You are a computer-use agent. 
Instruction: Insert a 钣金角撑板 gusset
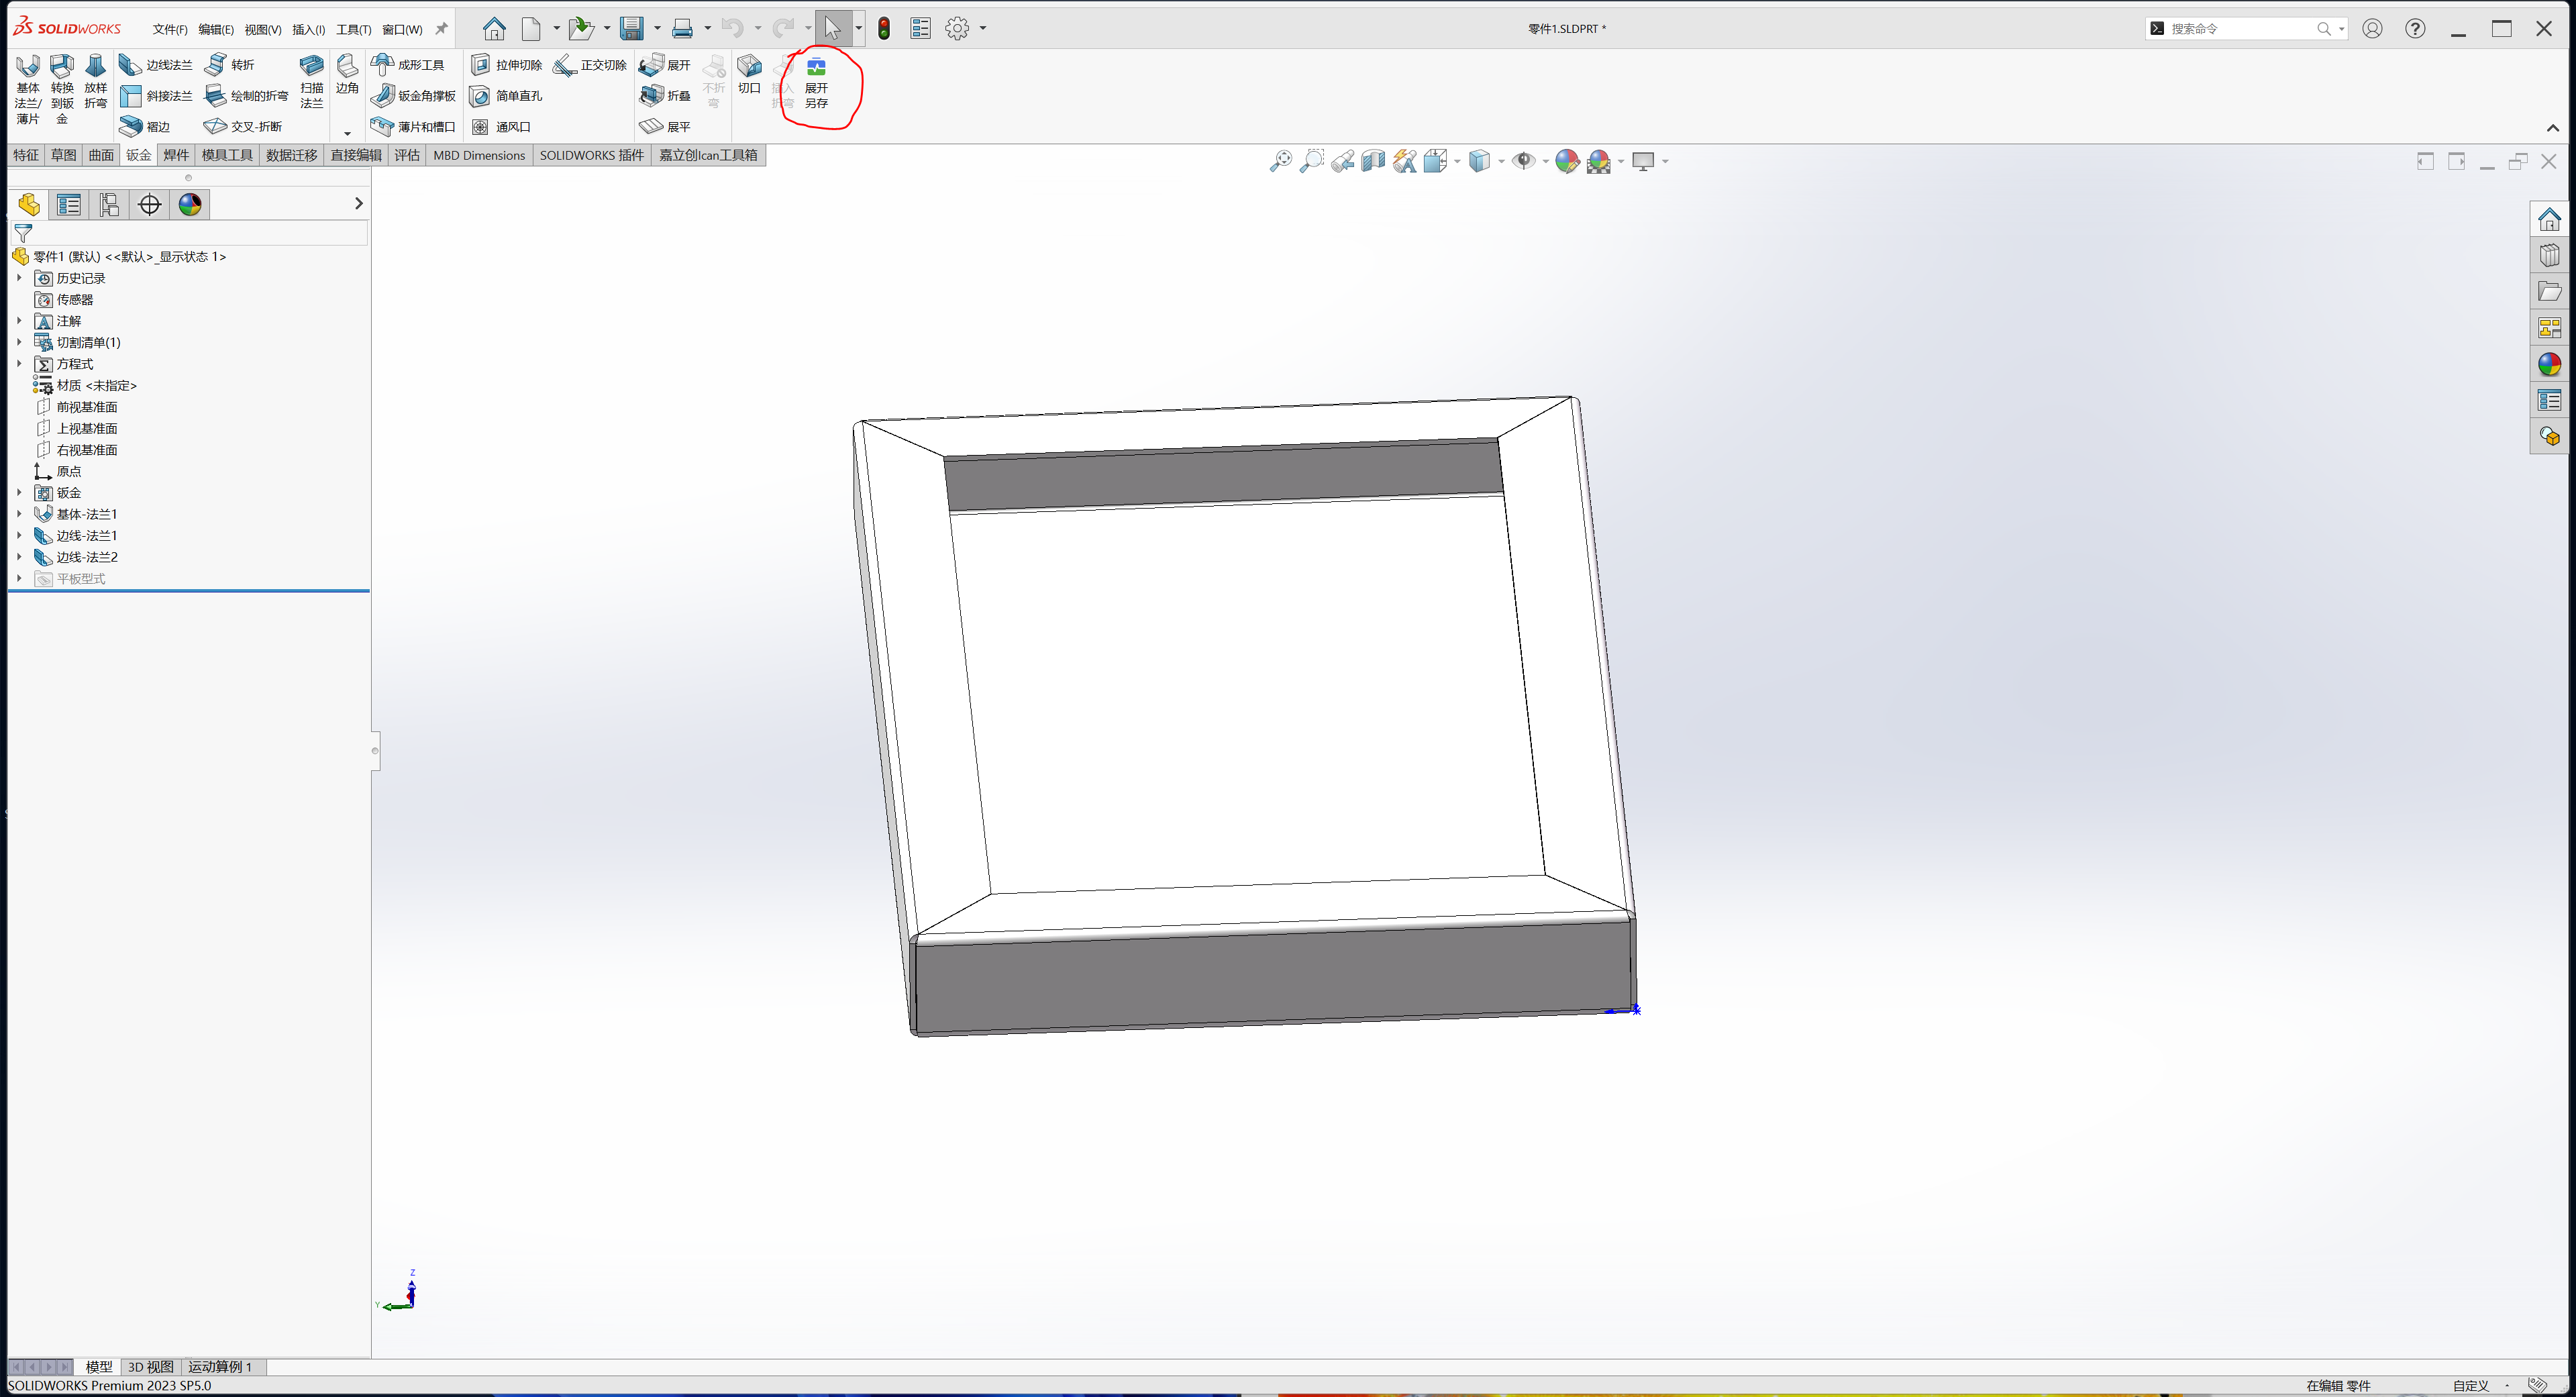coord(413,96)
